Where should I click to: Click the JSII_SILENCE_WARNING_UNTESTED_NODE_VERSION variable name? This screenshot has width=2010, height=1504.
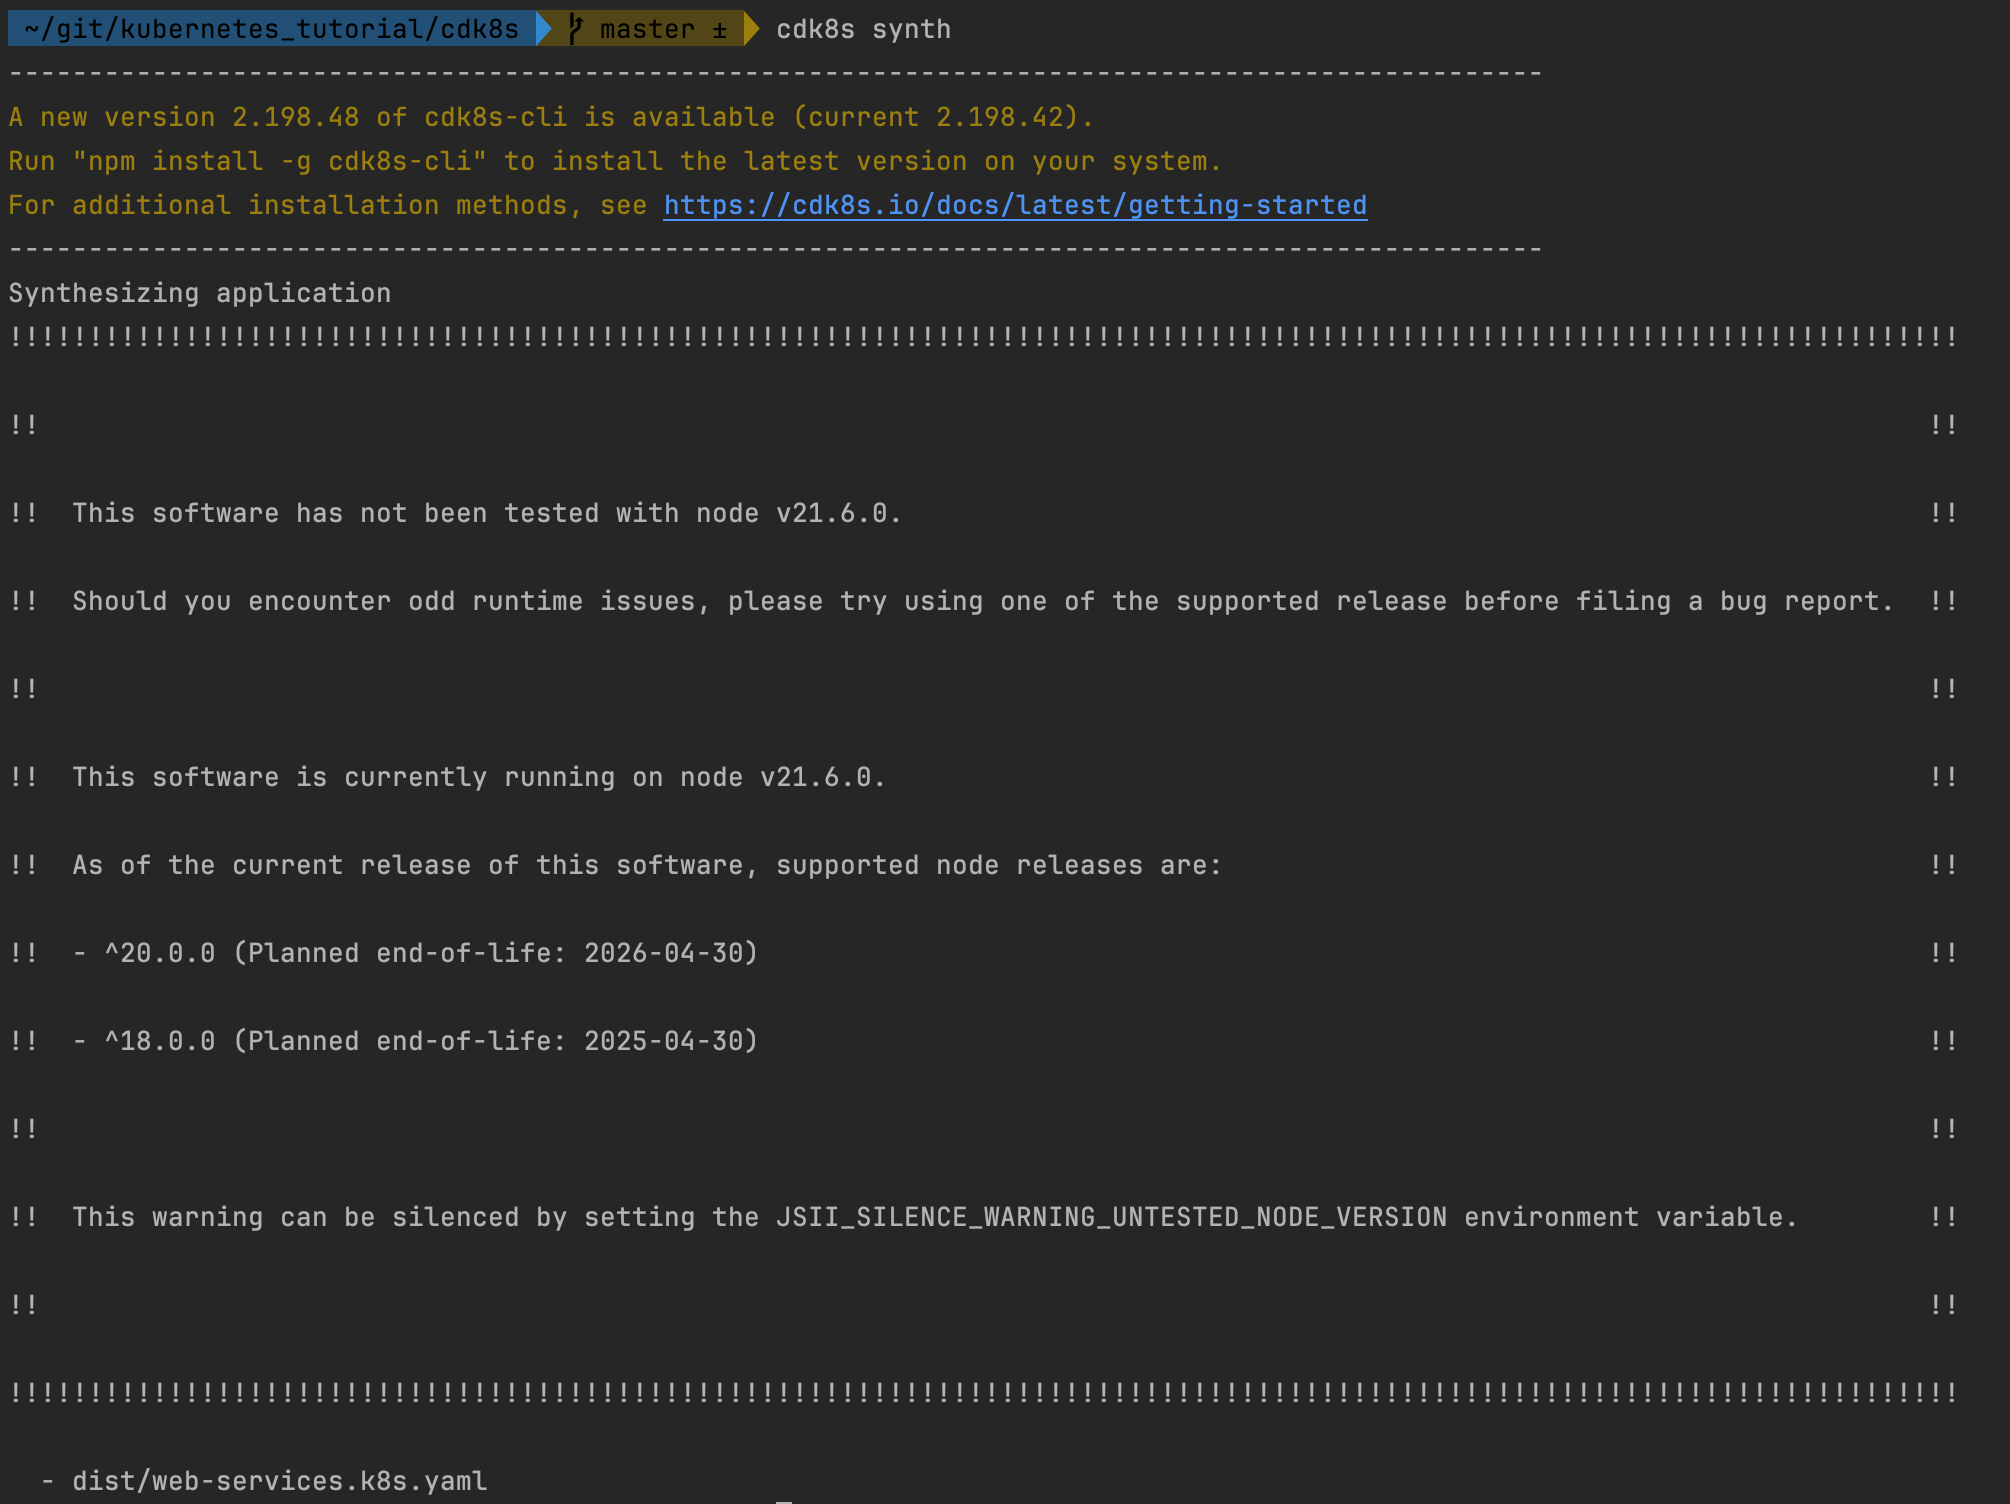point(1111,1217)
